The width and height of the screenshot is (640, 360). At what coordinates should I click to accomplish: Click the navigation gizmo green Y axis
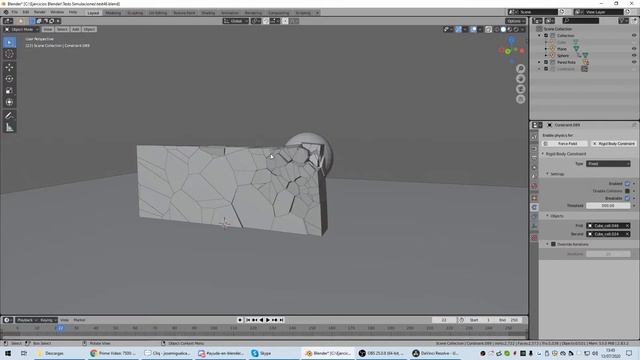coord(508,51)
